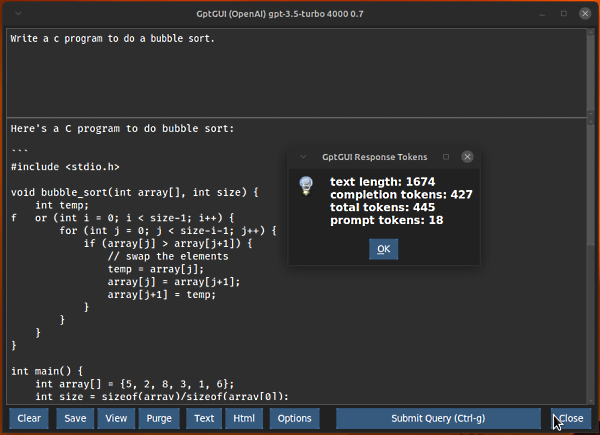Click the 'temp = array[j];' line
This screenshot has width=600, height=435.
[156, 269]
